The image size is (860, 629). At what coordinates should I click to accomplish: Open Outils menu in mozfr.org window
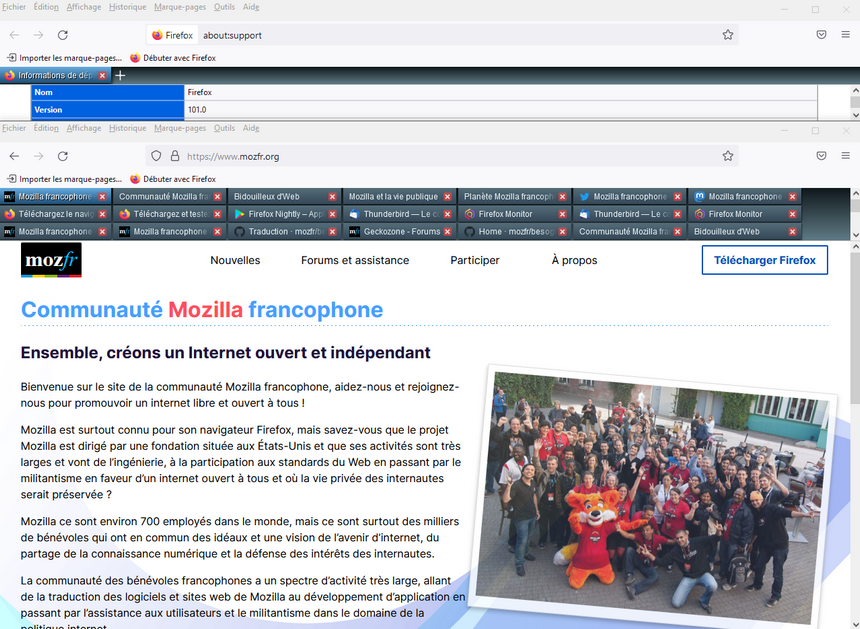click(224, 128)
